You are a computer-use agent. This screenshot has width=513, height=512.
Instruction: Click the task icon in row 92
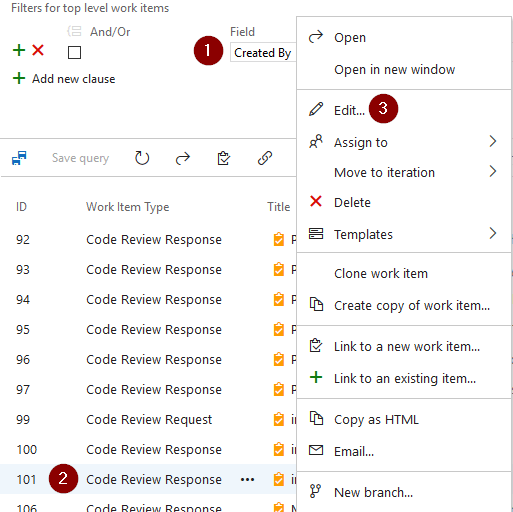[279, 239]
